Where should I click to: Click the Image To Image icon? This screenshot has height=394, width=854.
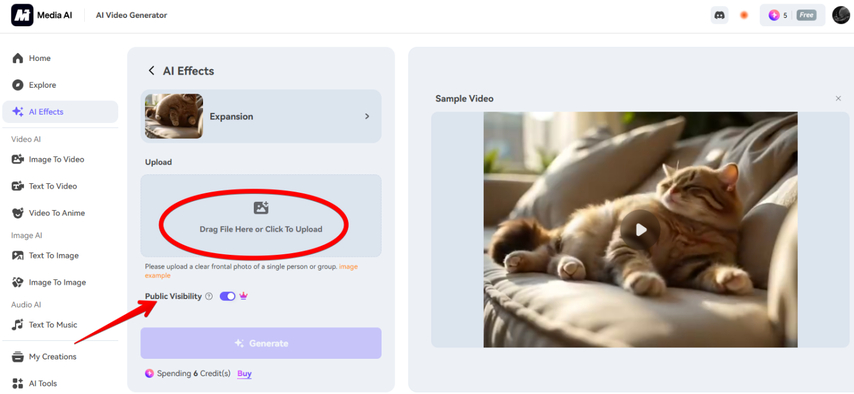coord(18,282)
